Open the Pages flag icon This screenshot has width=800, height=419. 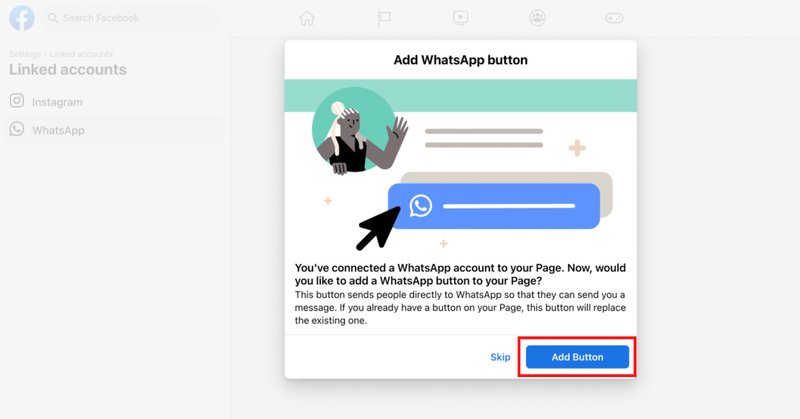384,18
